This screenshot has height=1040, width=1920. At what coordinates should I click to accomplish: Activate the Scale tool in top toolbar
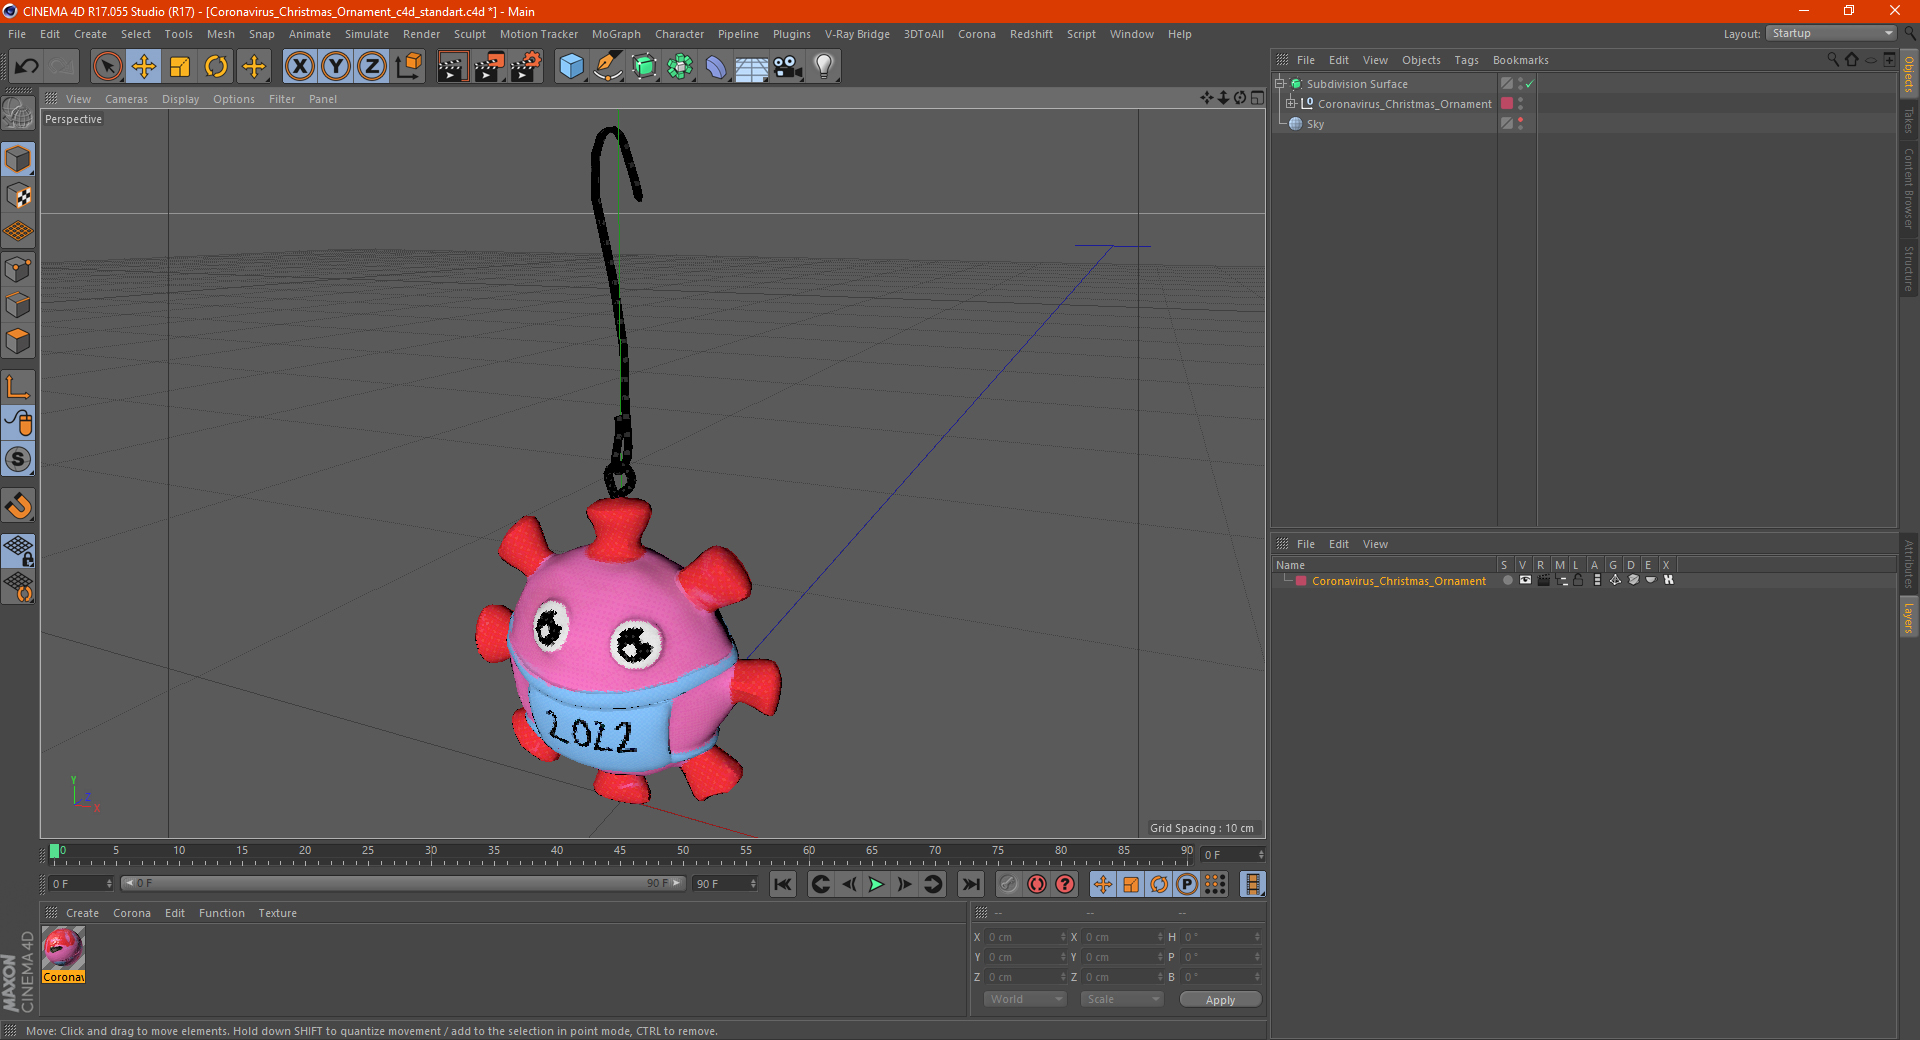(180, 67)
